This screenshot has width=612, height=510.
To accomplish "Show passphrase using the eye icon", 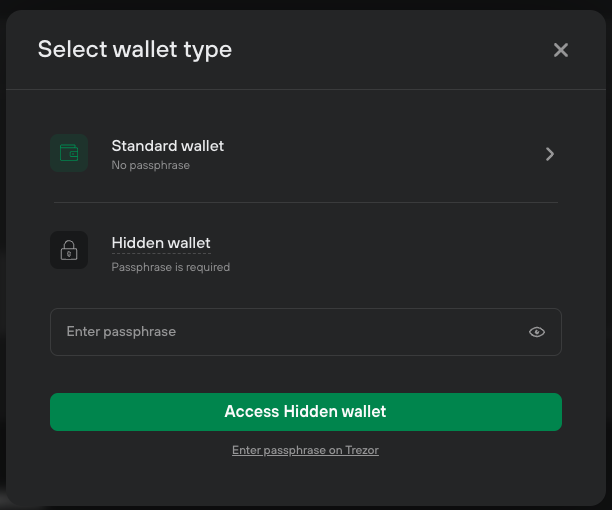I will coord(537,332).
